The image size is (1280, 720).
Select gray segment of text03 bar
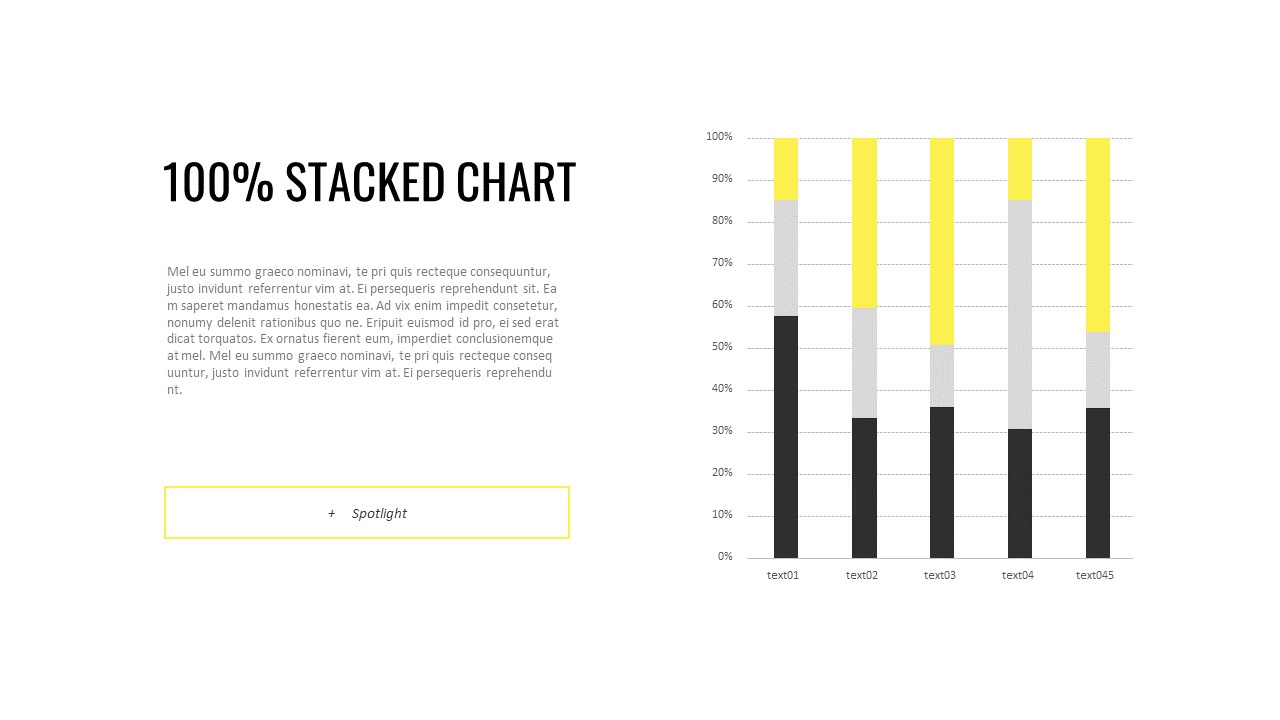tap(942, 376)
